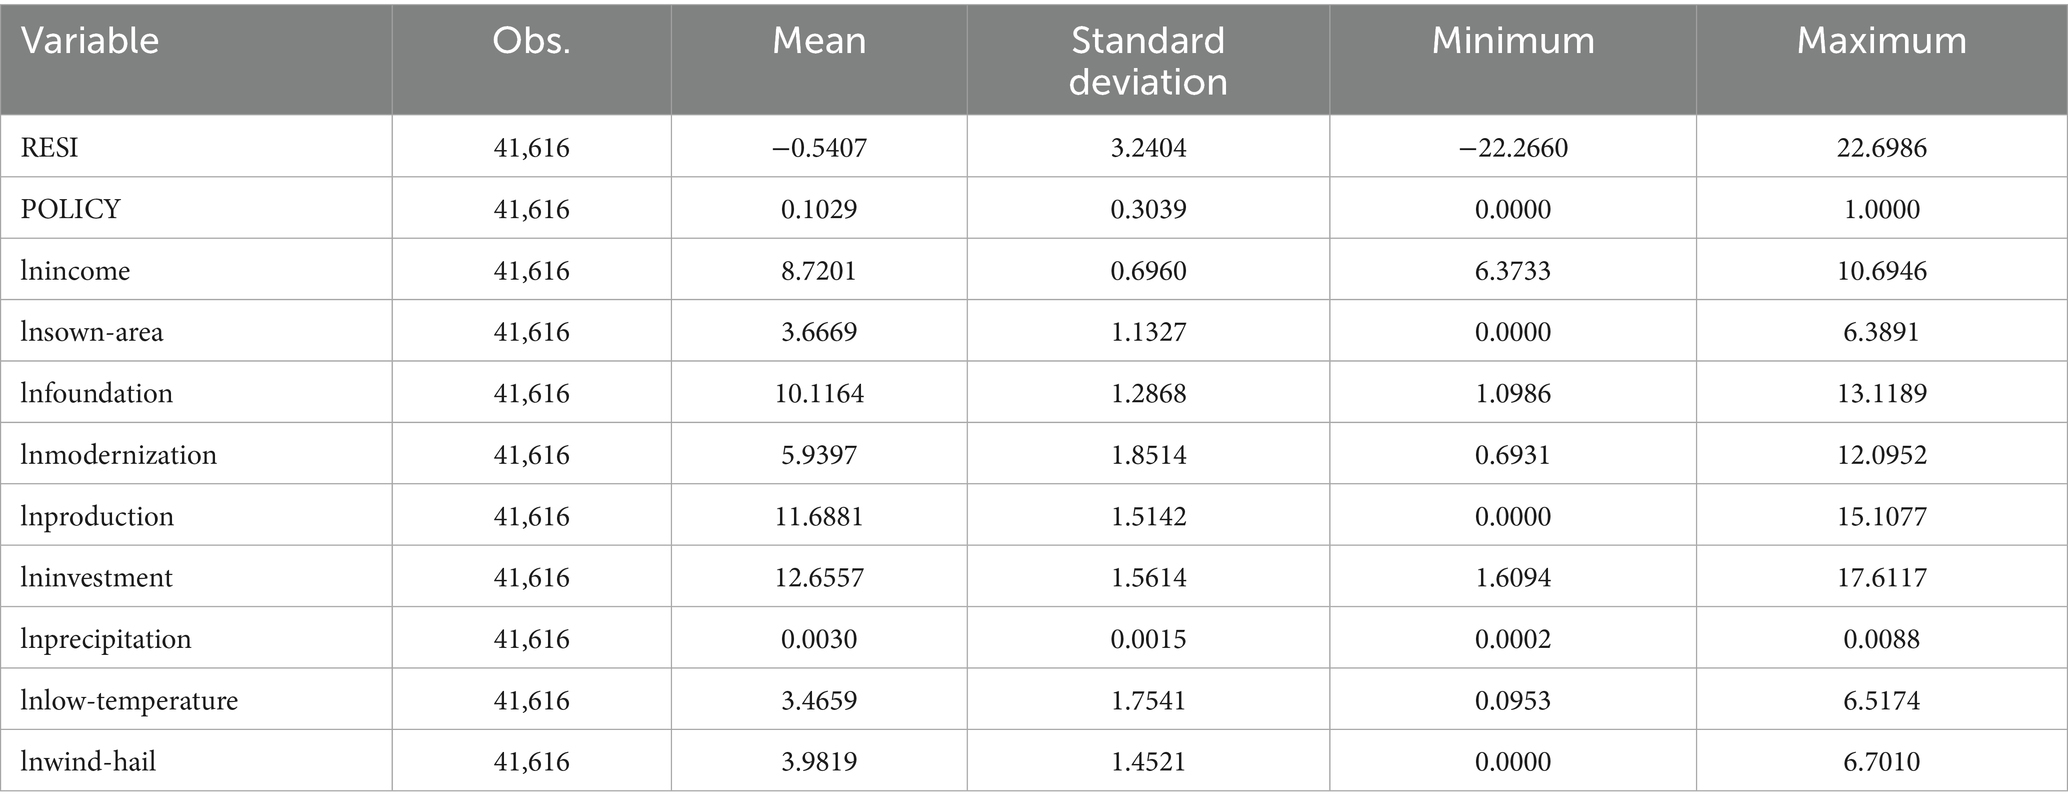
Task: Select the Mean column header
Action: pos(819,41)
